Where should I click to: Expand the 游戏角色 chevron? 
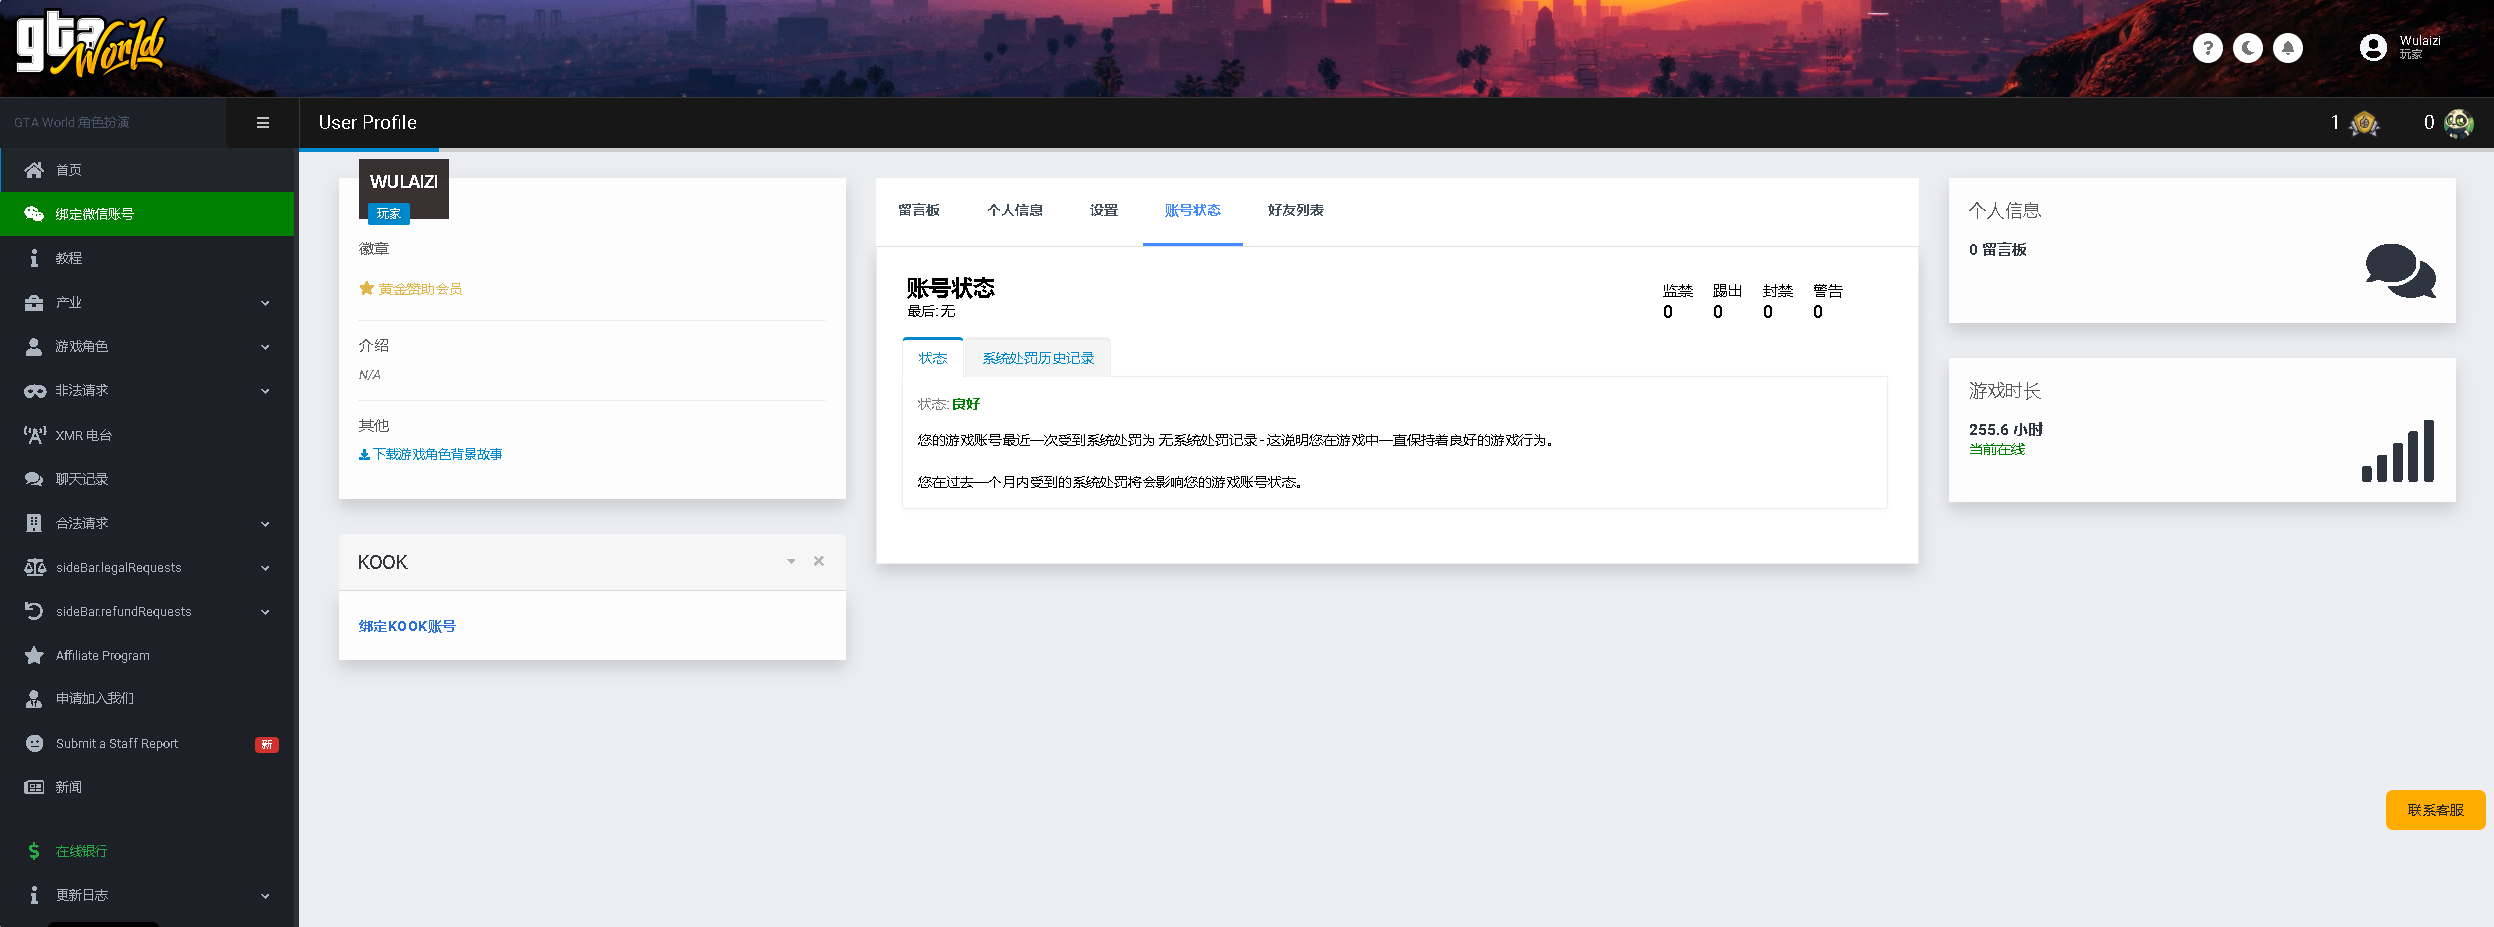[x=265, y=347]
